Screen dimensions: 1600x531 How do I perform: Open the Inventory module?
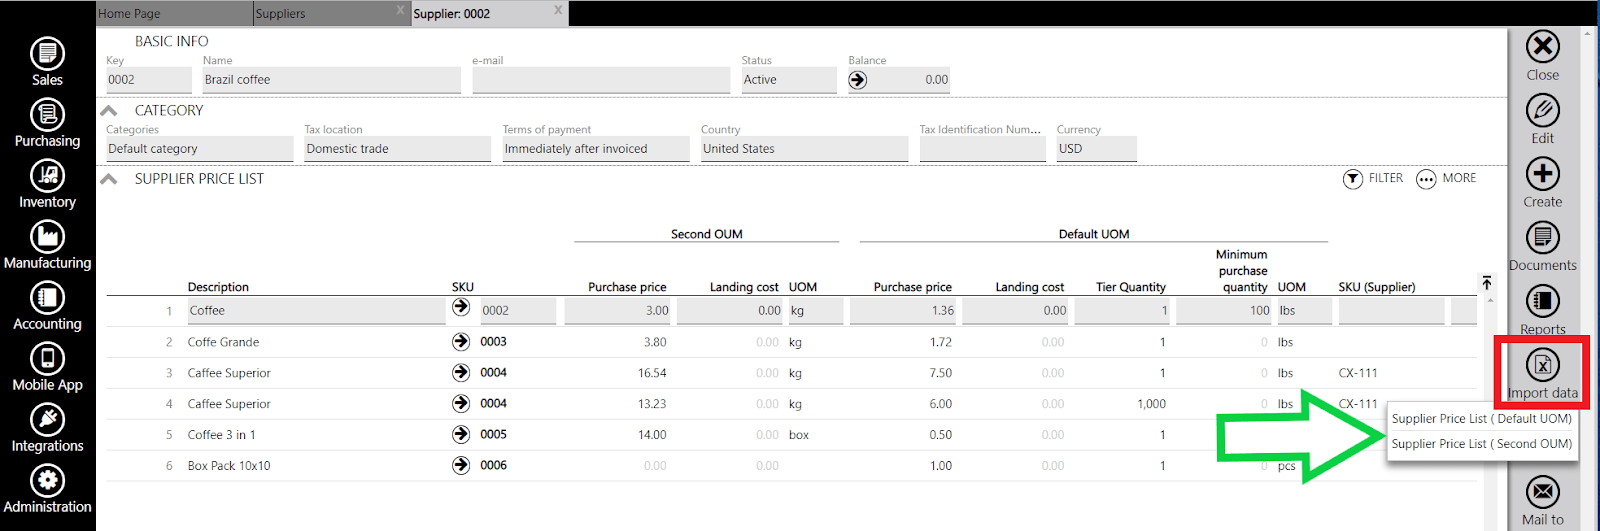47,184
